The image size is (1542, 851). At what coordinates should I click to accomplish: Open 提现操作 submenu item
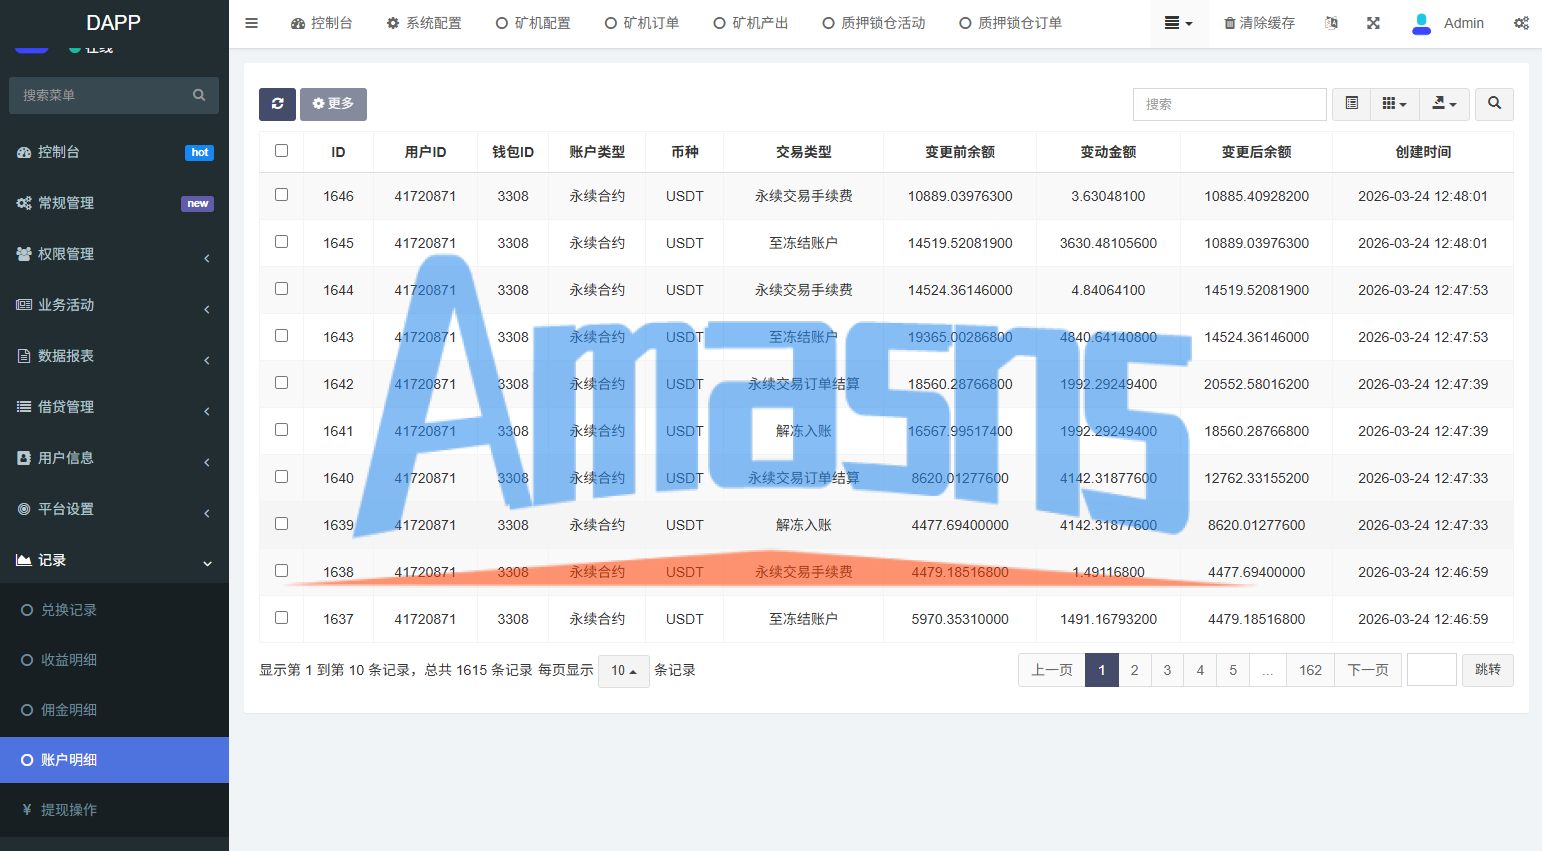pos(114,810)
